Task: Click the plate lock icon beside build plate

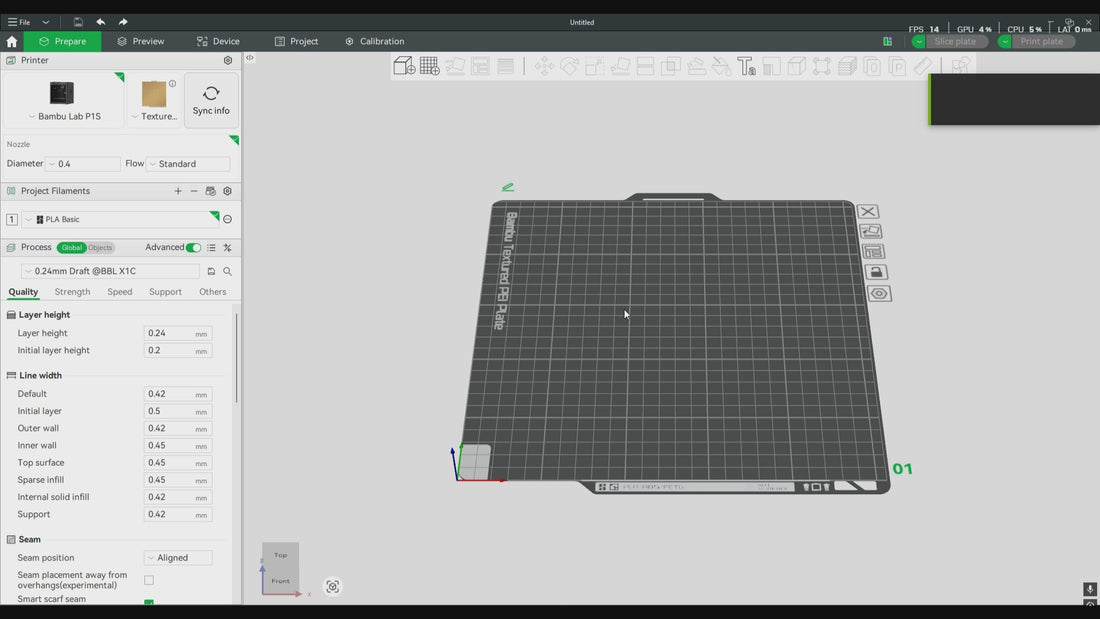Action: [876, 272]
